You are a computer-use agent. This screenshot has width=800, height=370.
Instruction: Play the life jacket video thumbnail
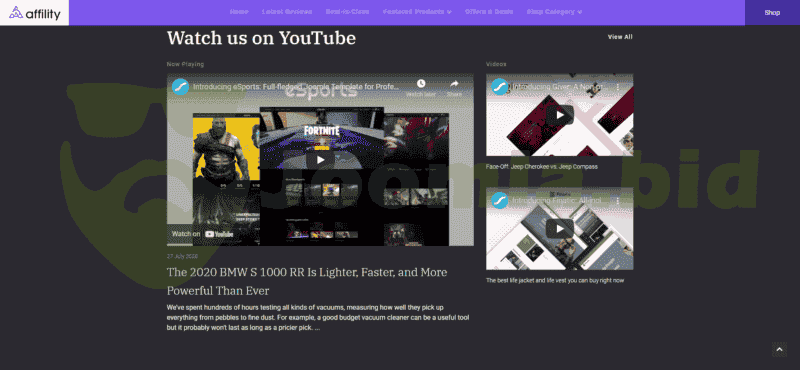[560, 229]
